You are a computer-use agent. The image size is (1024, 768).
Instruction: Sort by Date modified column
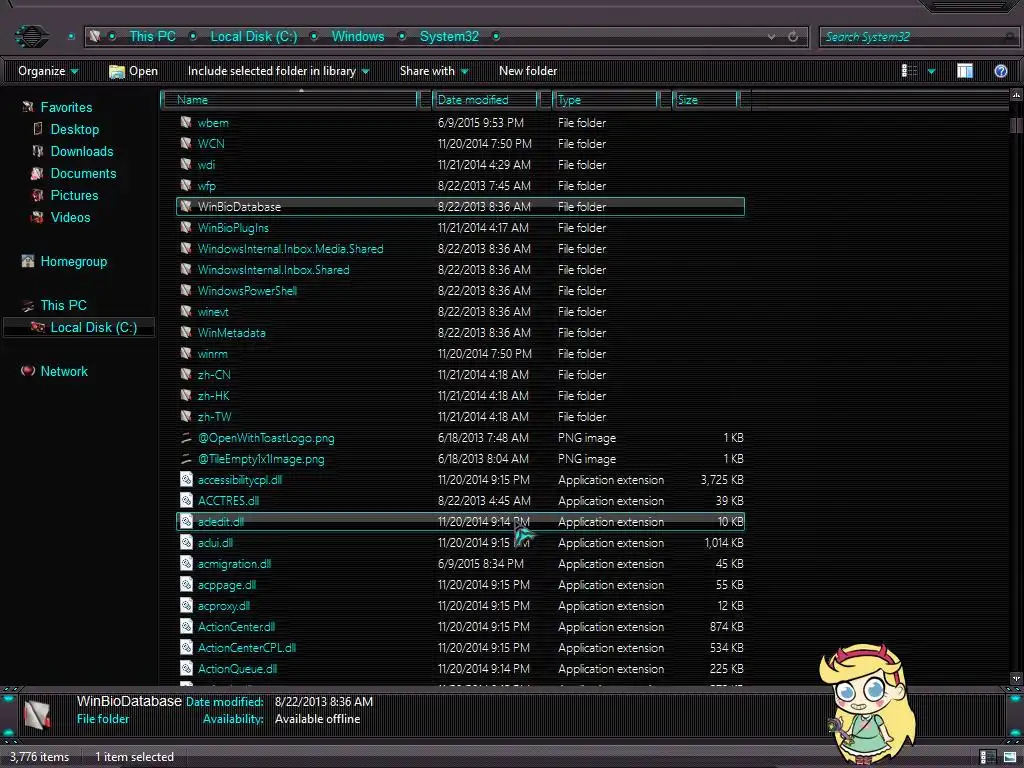(x=485, y=100)
